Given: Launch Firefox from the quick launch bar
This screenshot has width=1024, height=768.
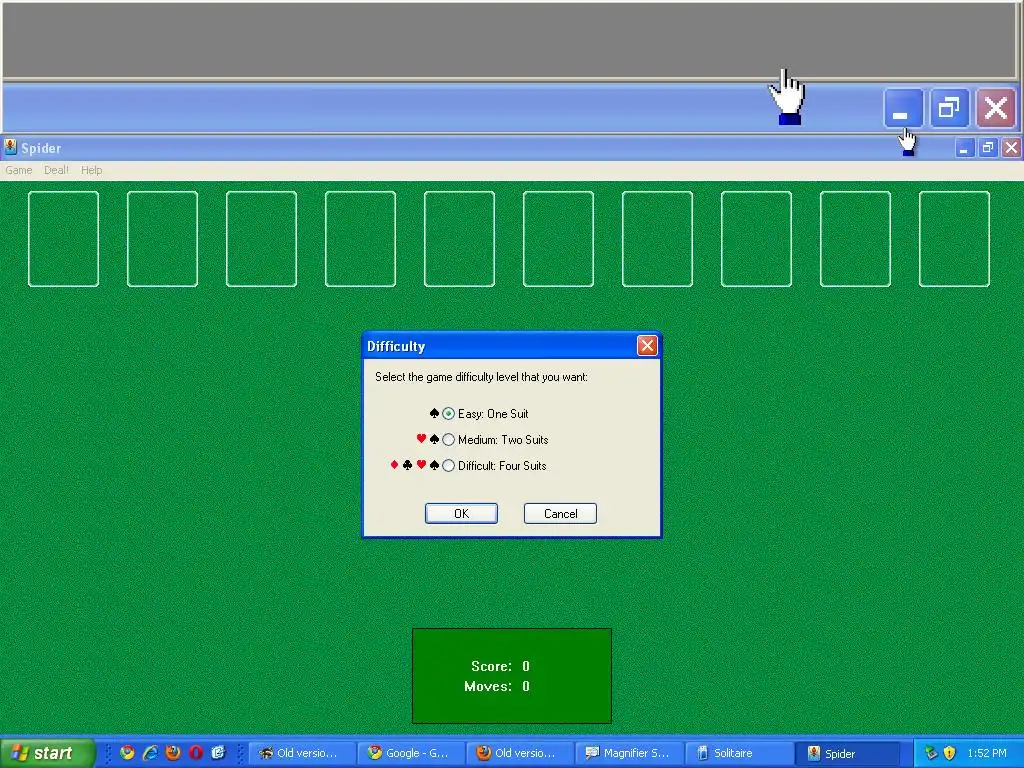Looking at the screenshot, I should [173, 753].
